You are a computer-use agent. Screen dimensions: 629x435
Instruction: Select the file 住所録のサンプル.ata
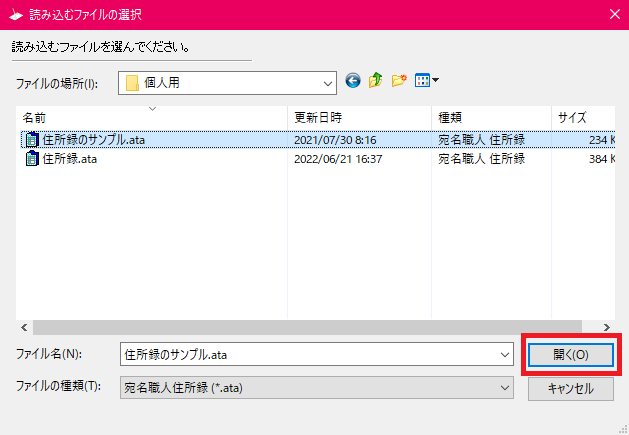[x=93, y=140]
